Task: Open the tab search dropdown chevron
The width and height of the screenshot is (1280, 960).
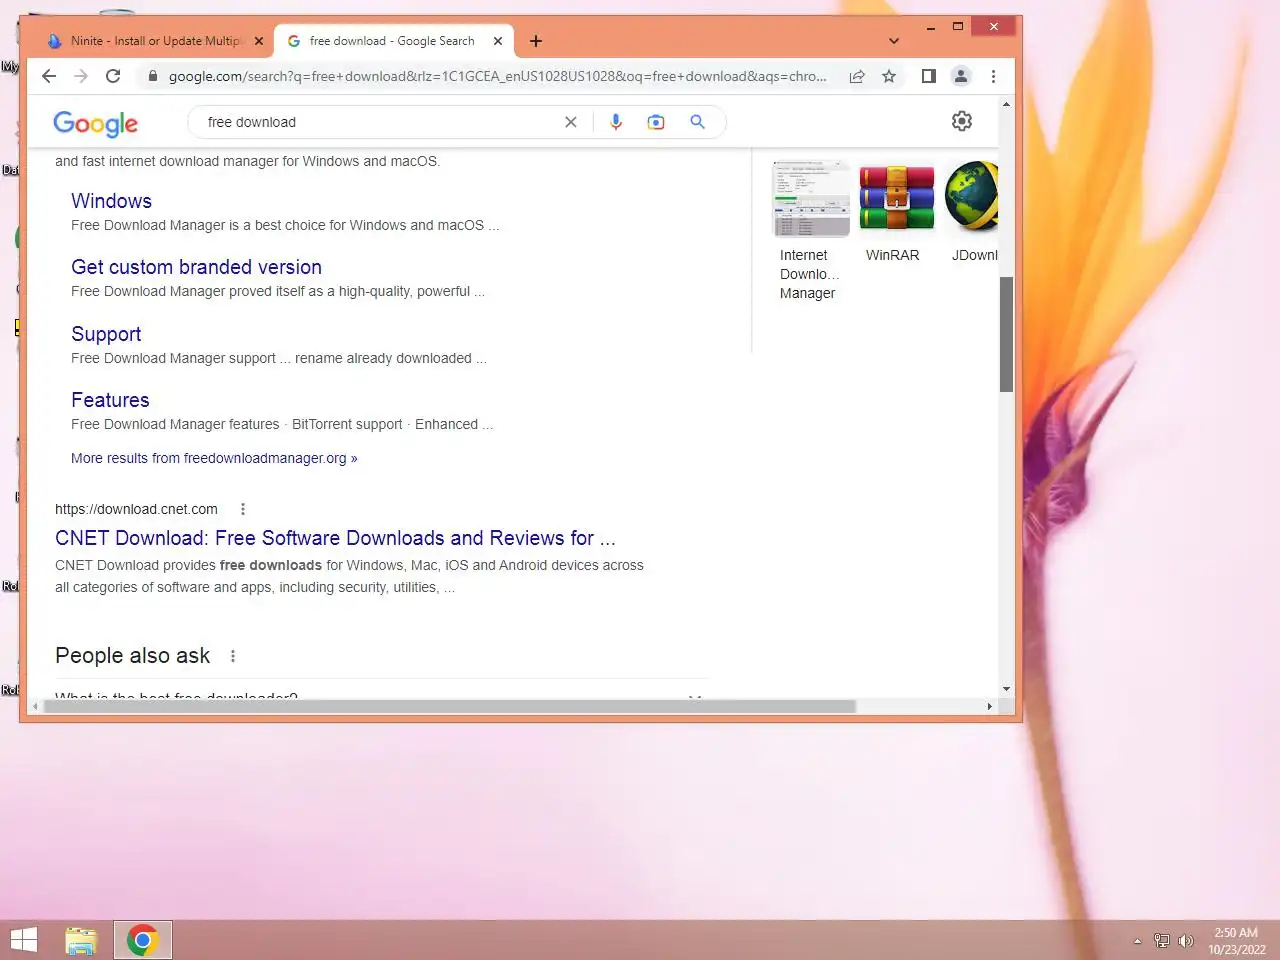Action: point(894,41)
